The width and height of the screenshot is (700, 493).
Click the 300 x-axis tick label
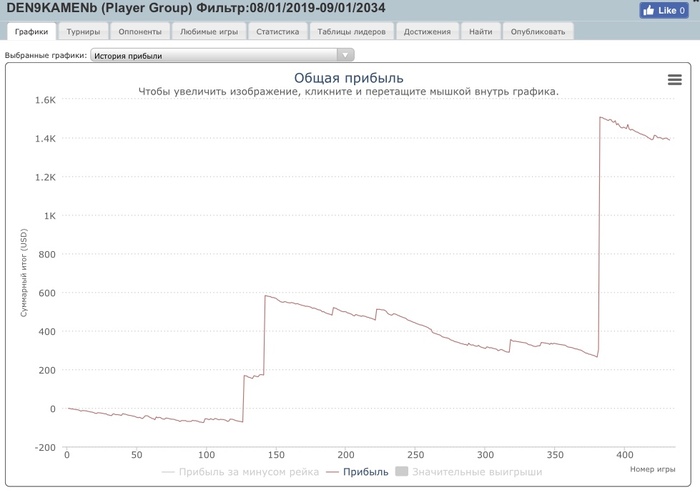[485, 455]
